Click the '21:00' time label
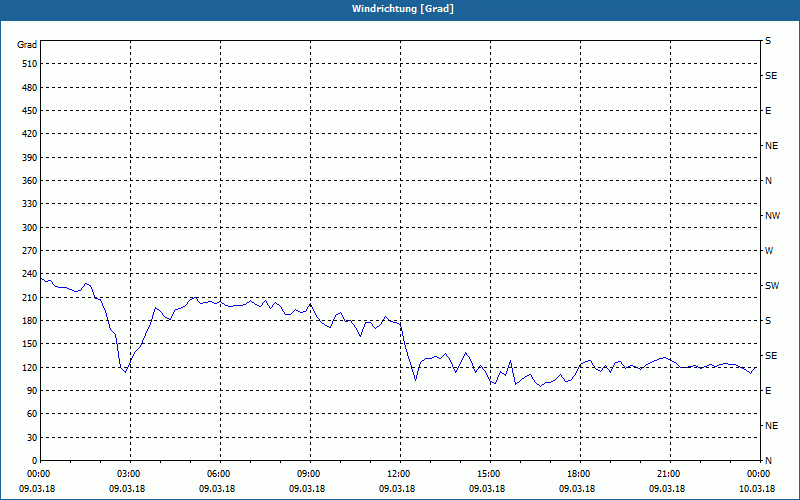Viewport: 800px width, 500px height. pyautogui.click(x=670, y=474)
